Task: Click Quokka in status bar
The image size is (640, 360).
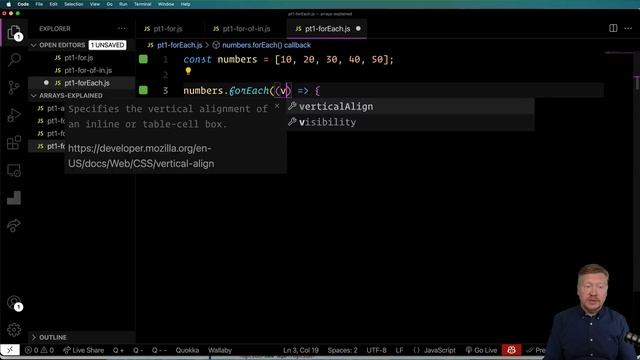Action: 187,350
